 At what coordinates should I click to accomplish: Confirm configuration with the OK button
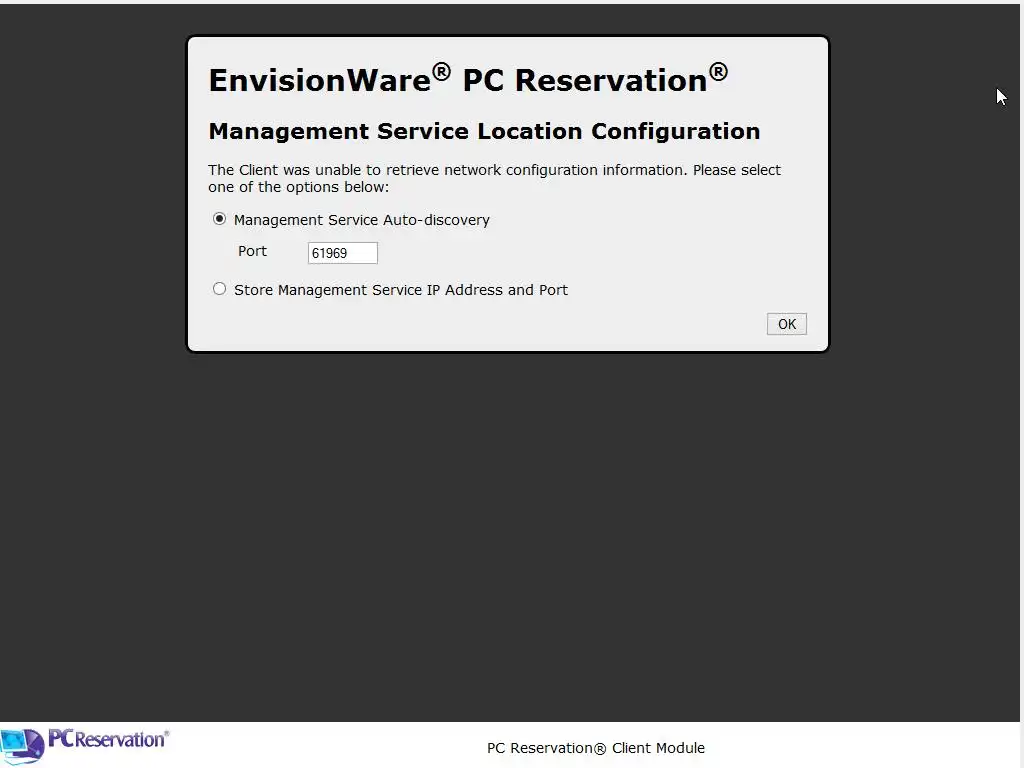(786, 324)
